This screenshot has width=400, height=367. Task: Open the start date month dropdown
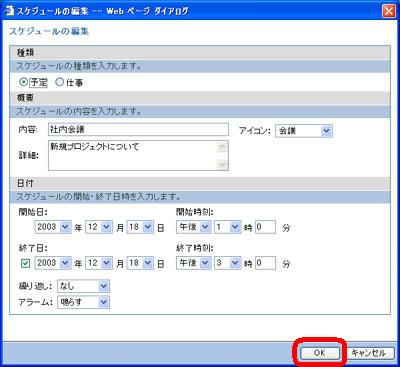tap(99, 227)
